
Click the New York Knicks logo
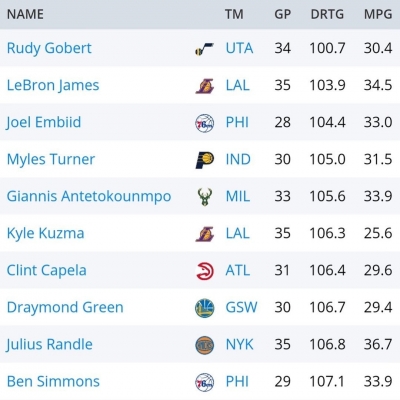[x=204, y=345]
